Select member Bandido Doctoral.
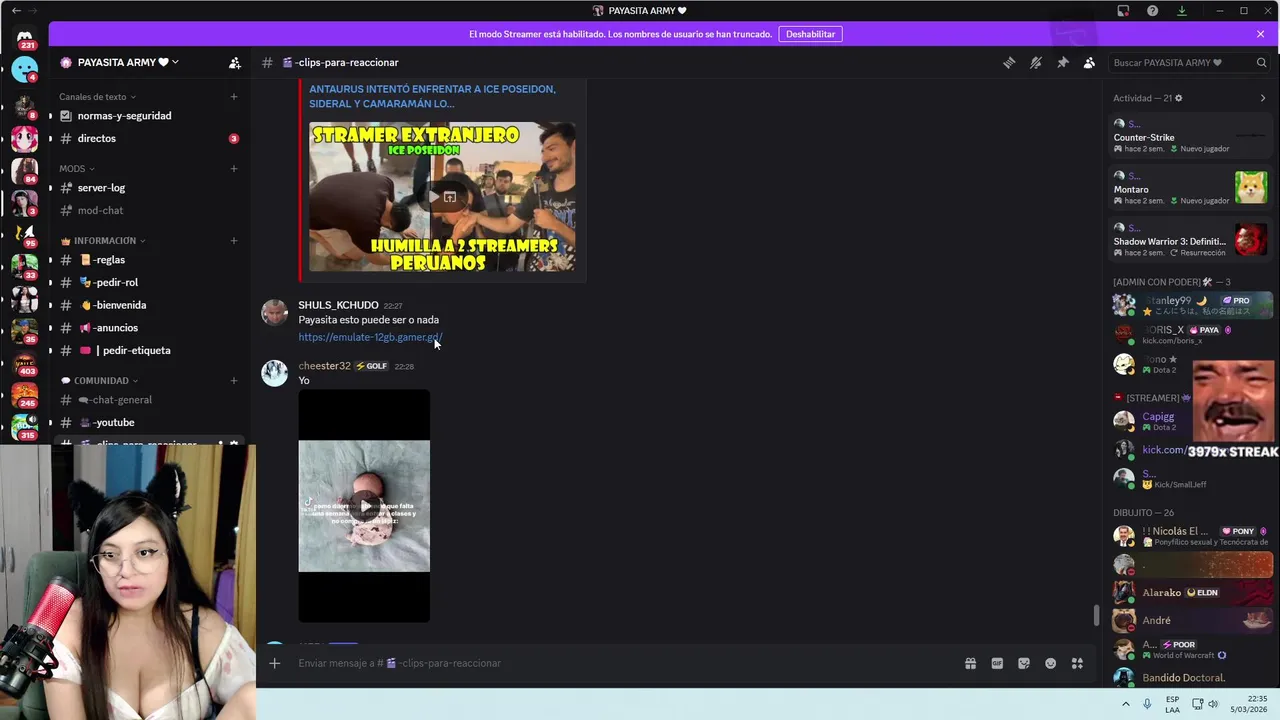Screen dimensions: 1280x720 pos(1190,677)
